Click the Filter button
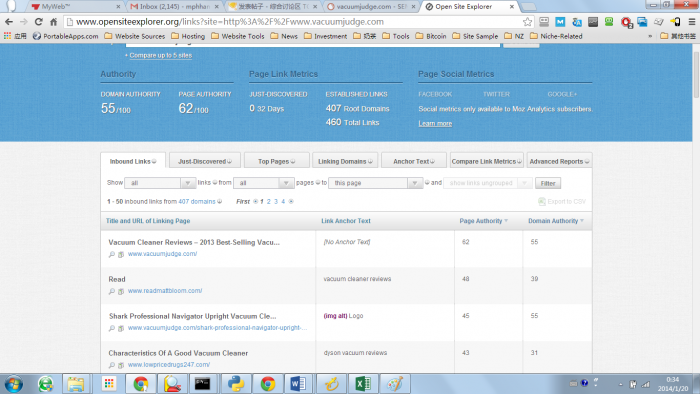The width and height of the screenshot is (700, 394). [548, 183]
